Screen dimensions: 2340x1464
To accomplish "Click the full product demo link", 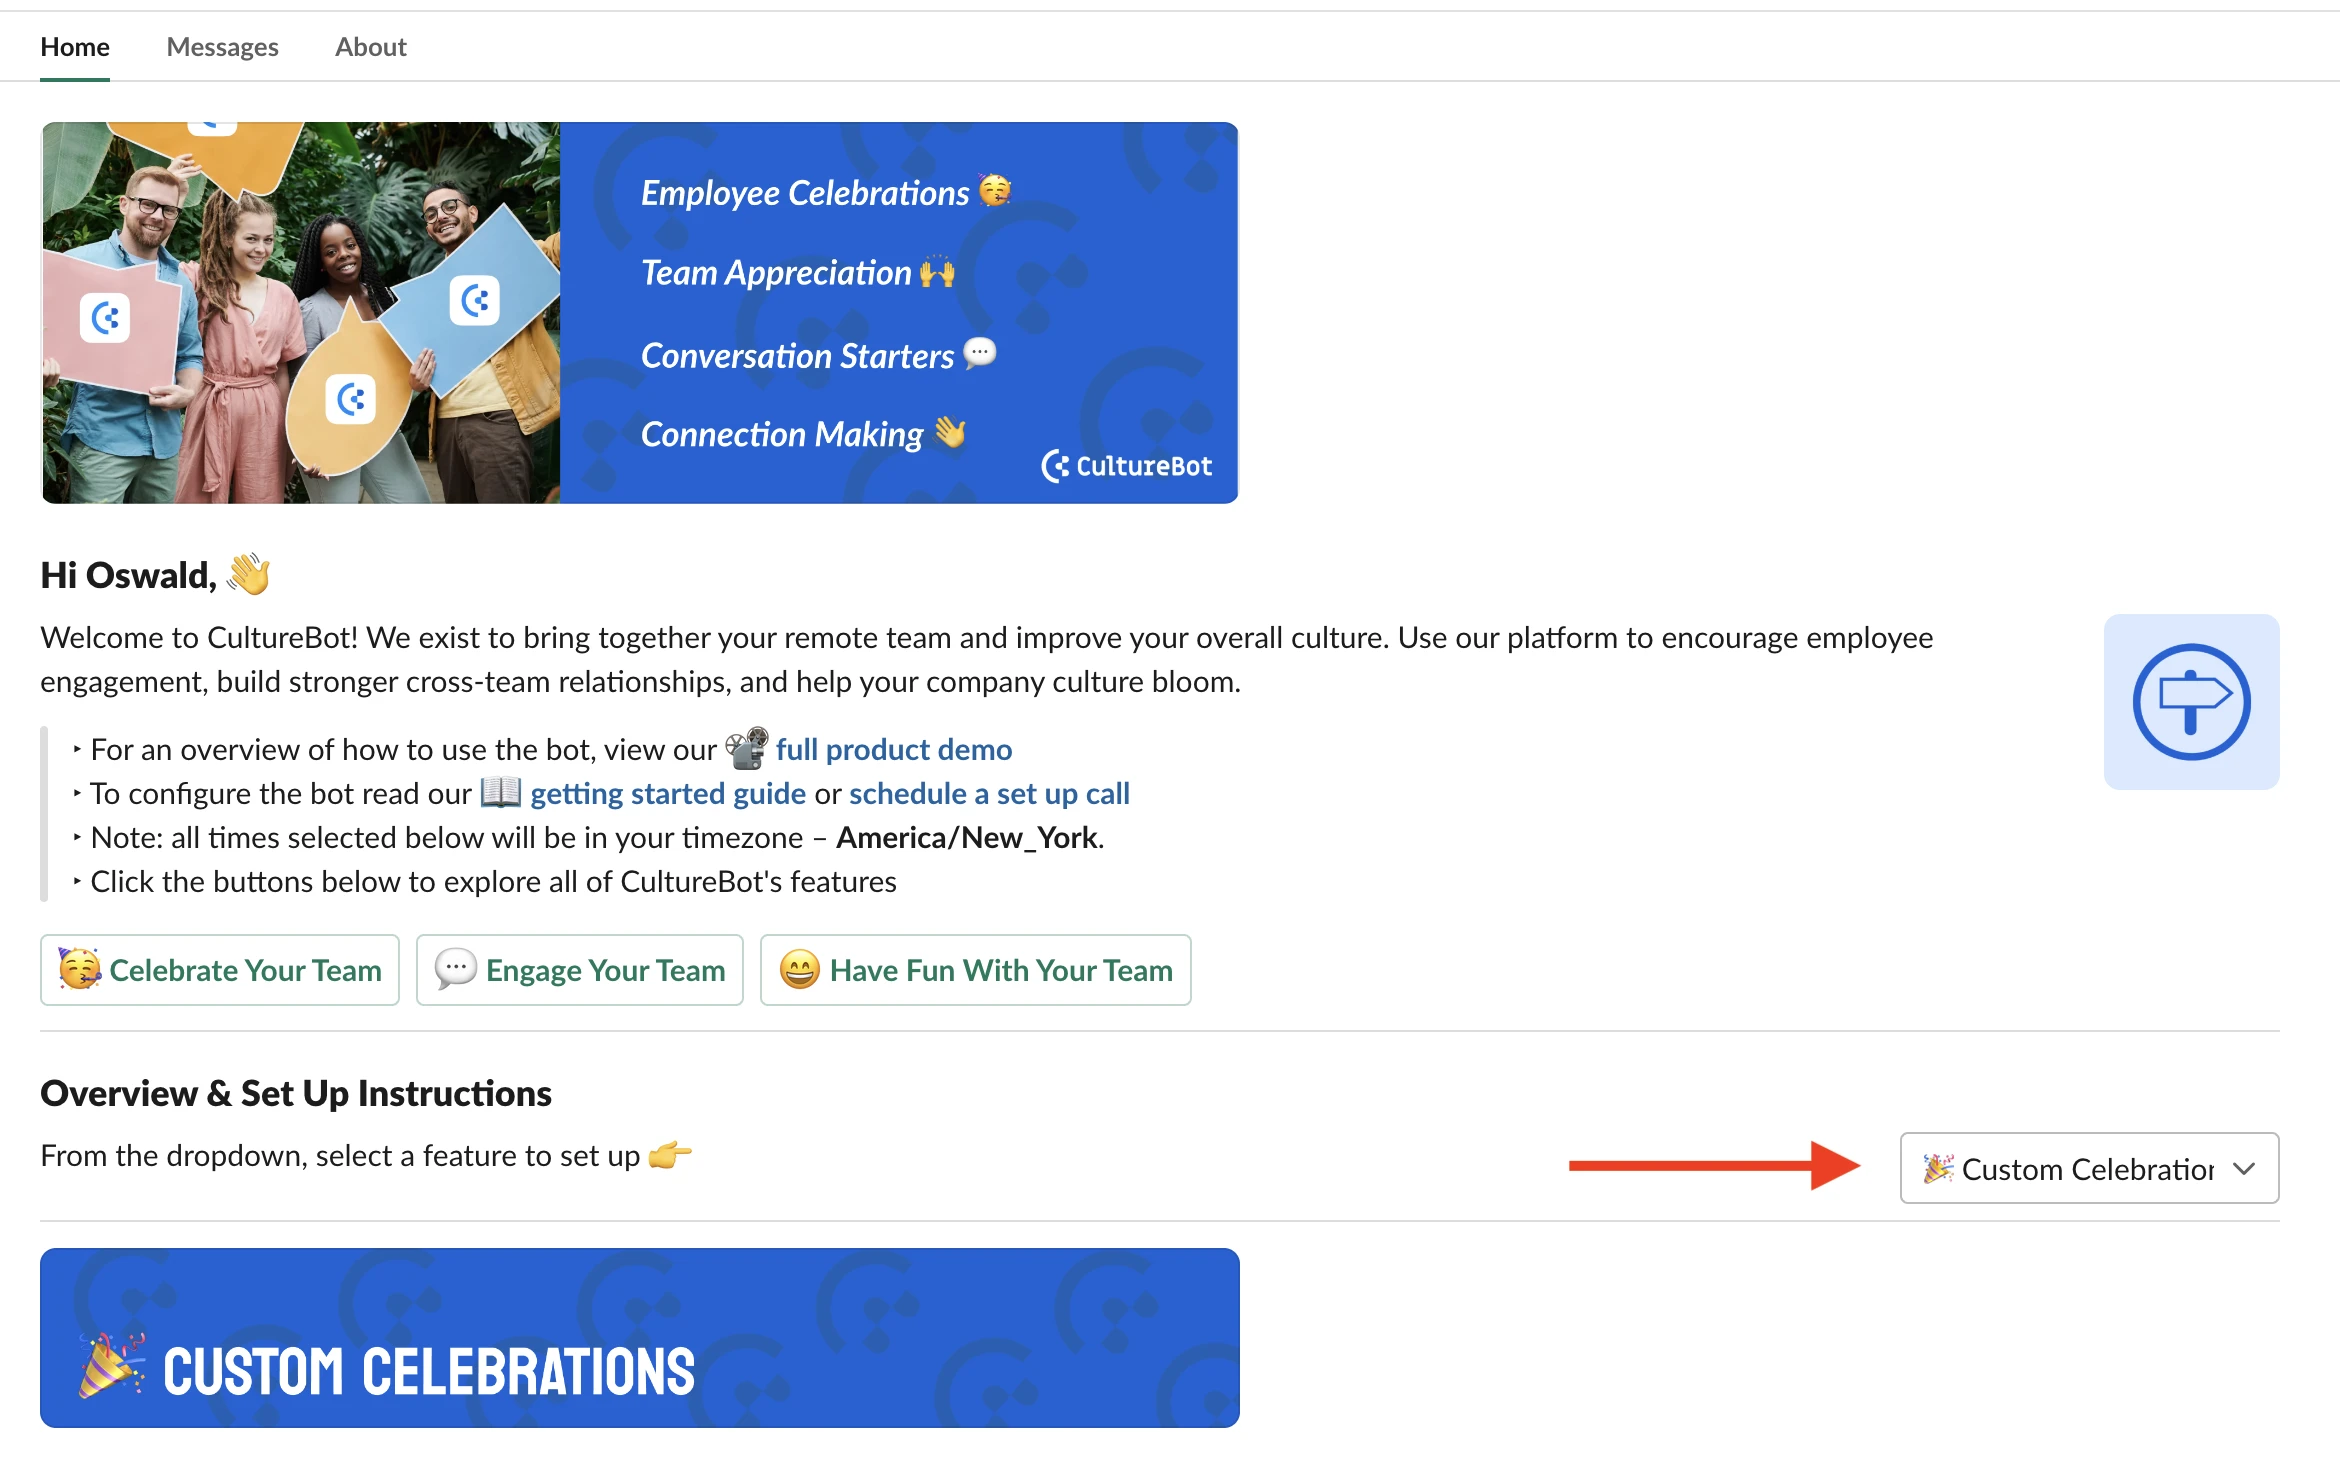I will pos(894,747).
